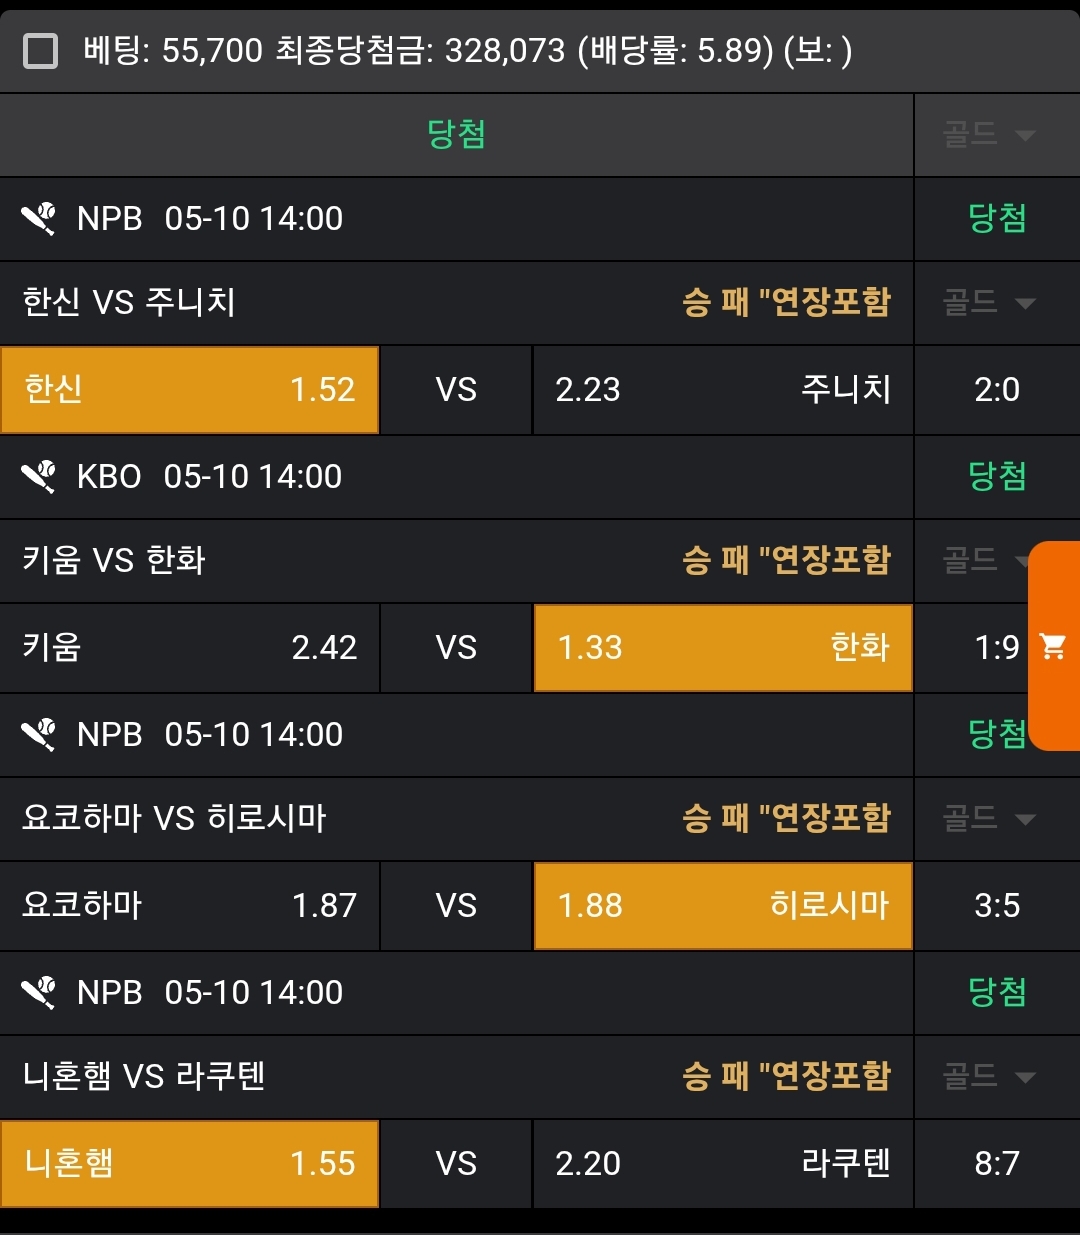Open the top 골드 dropdown in header

coord(988,134)
